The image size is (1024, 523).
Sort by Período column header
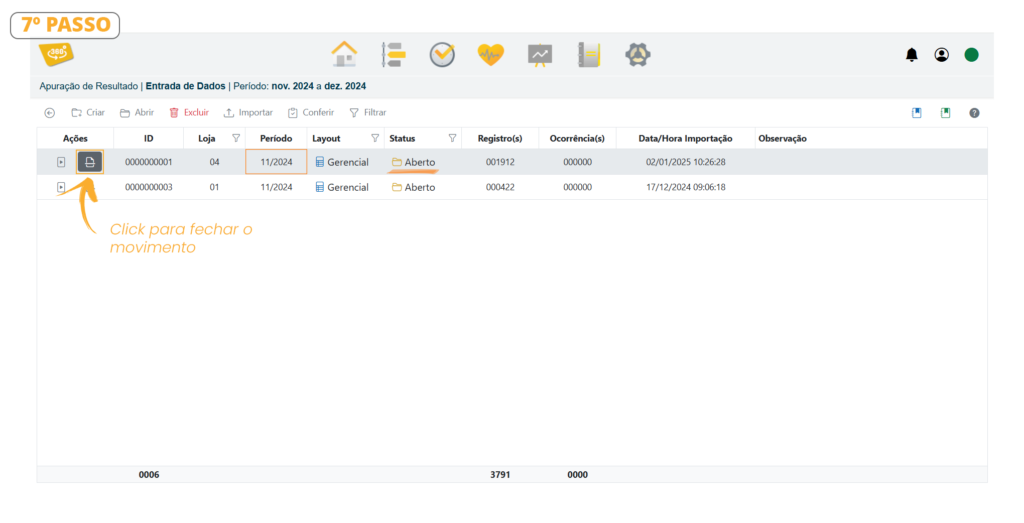click(x=276, y=138)
